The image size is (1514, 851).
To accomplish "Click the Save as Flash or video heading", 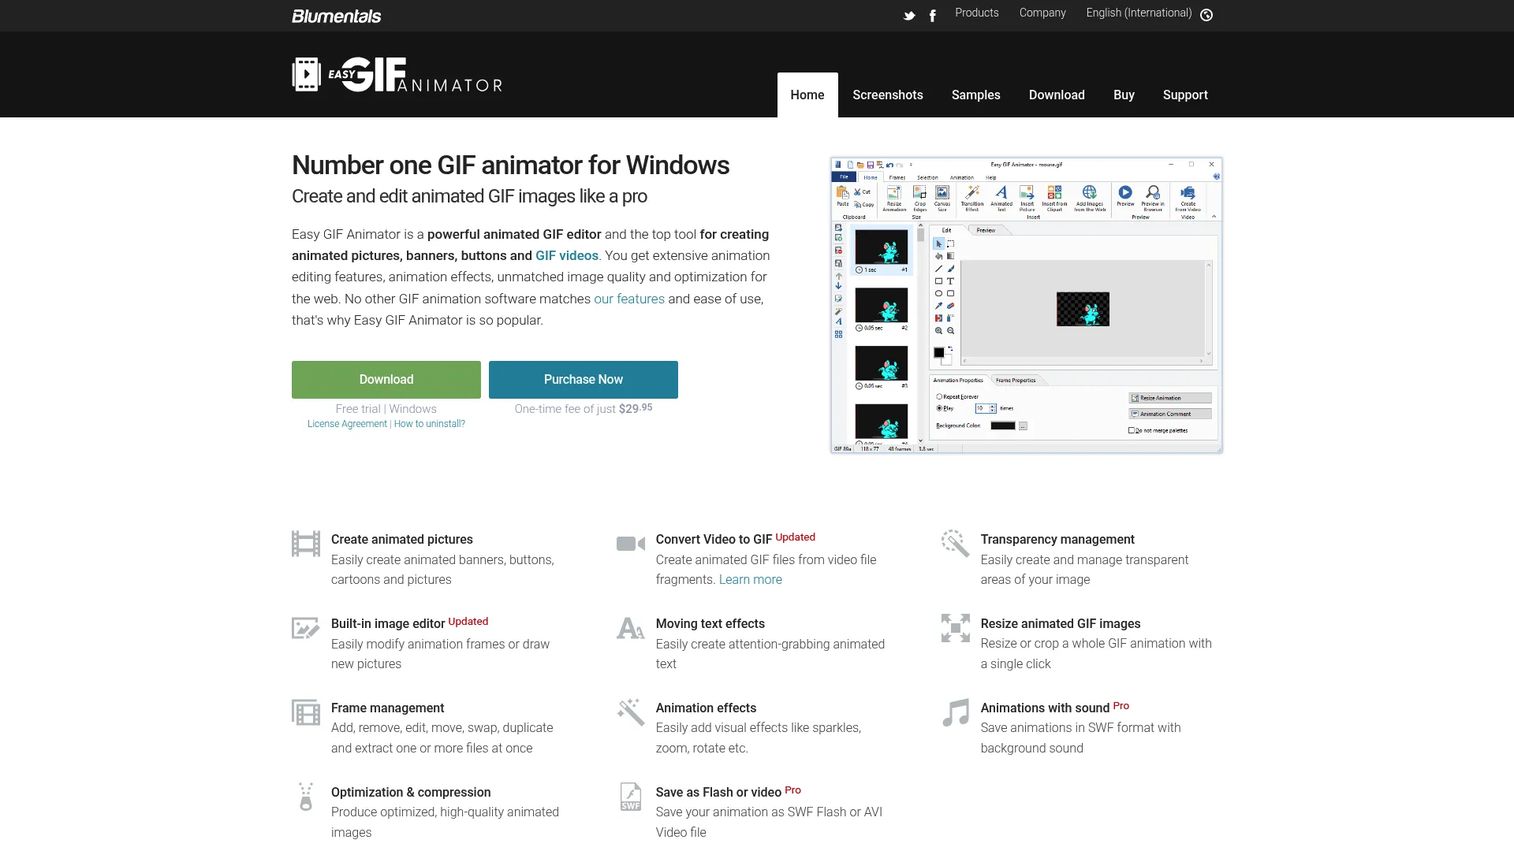I will click(719, 792).
